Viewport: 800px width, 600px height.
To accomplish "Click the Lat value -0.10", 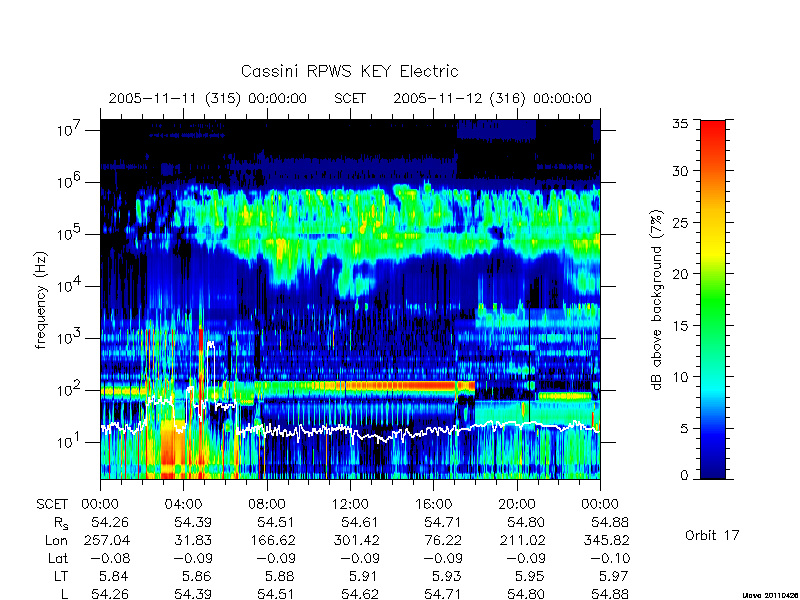I will pyautogui.click(x=610, y=558).
